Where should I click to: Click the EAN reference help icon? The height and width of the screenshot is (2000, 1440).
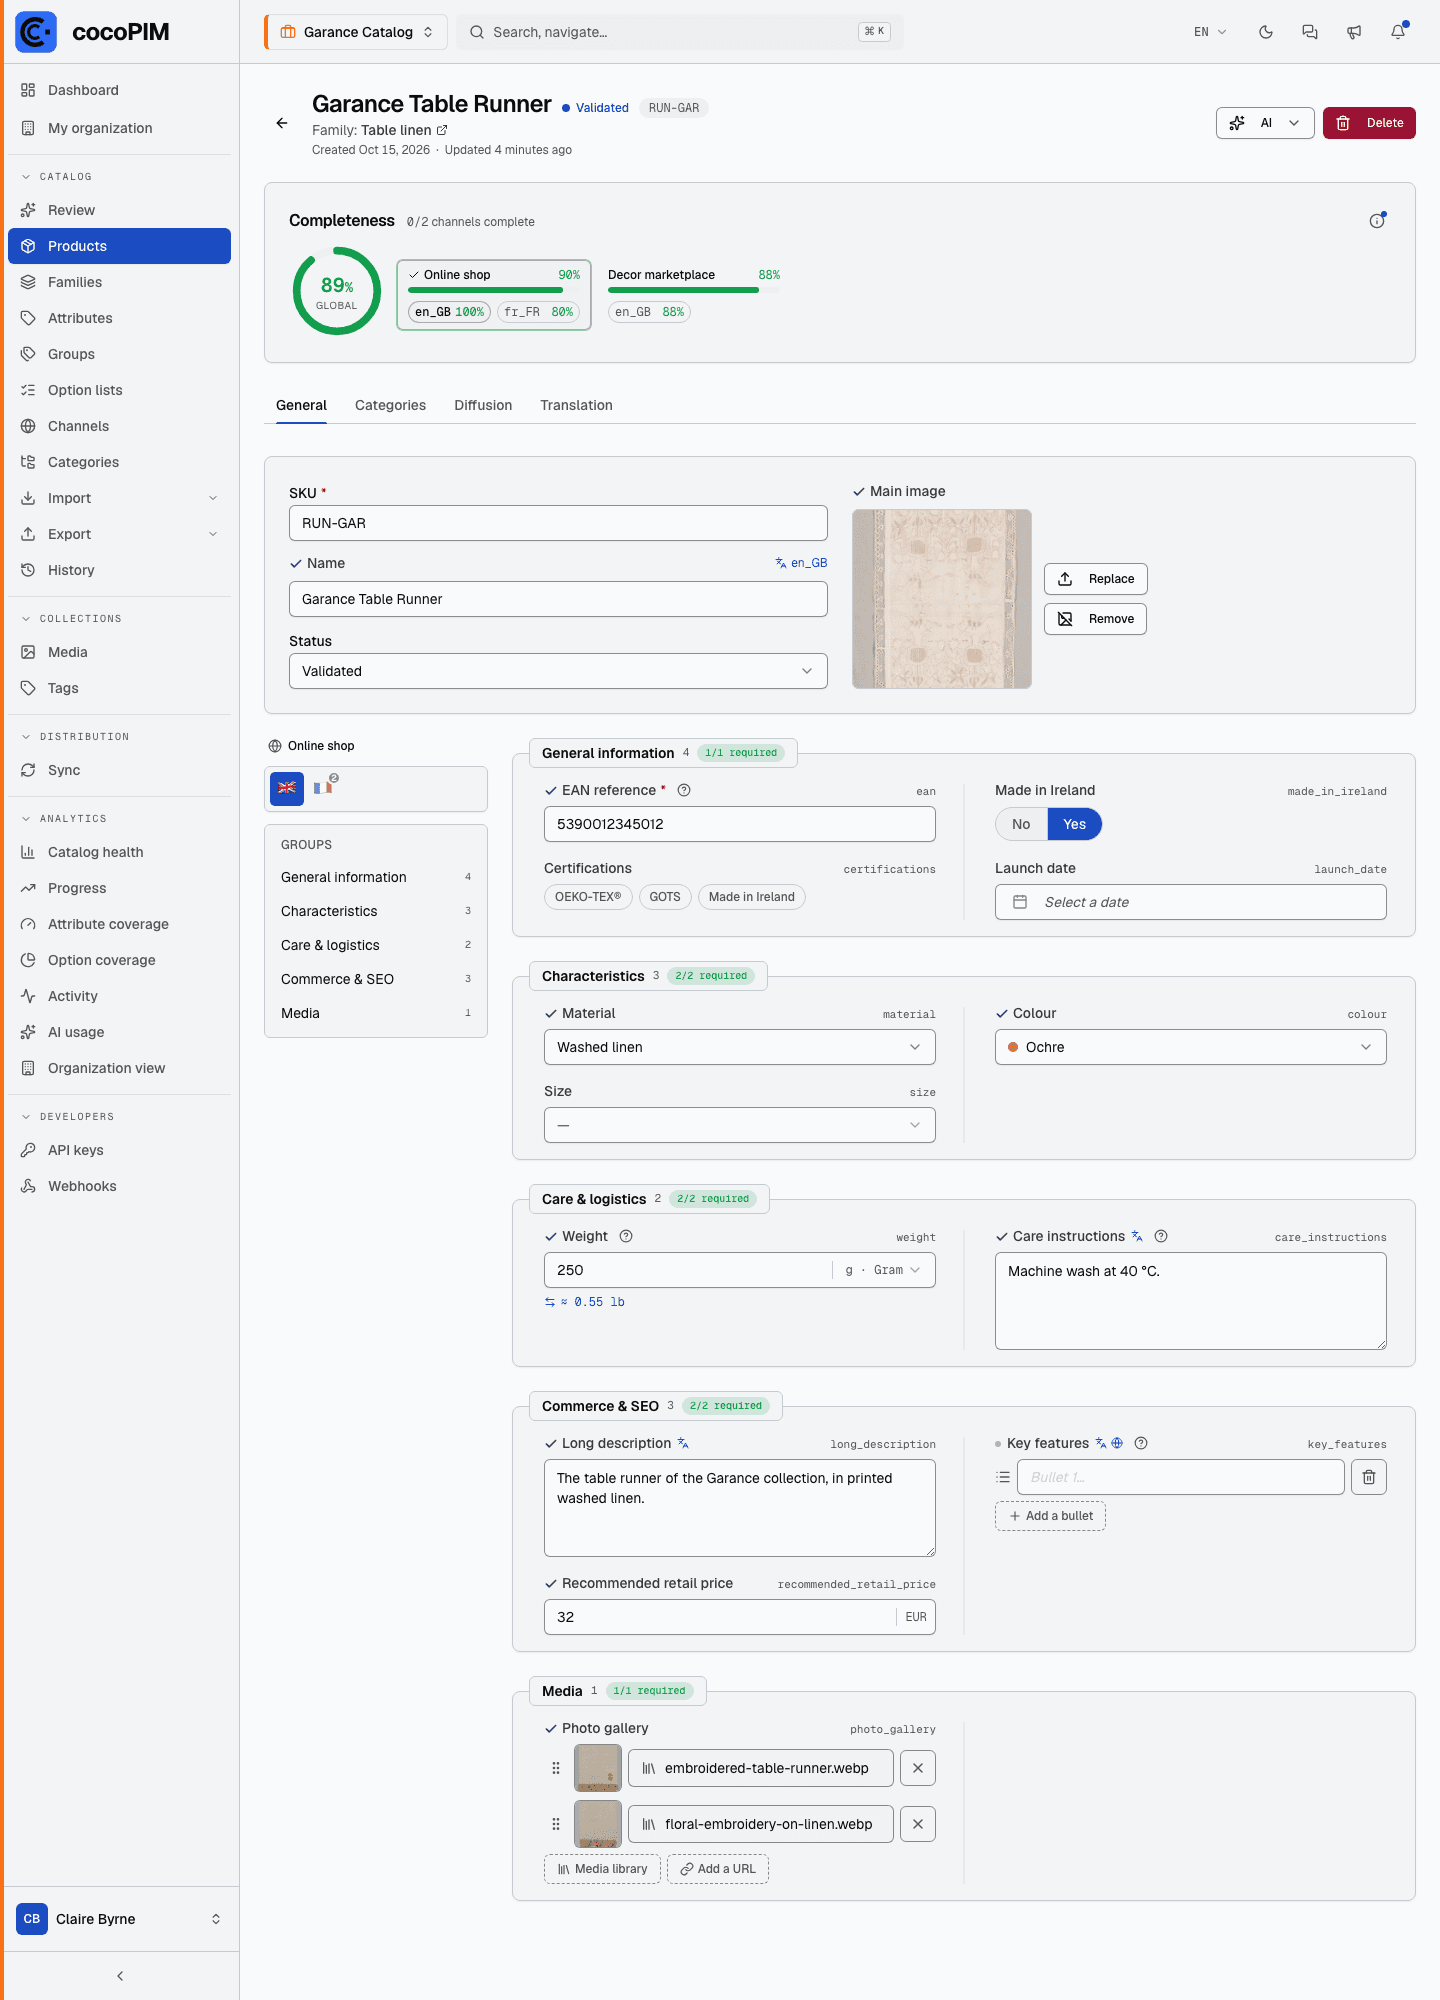(x=684, y=790)
